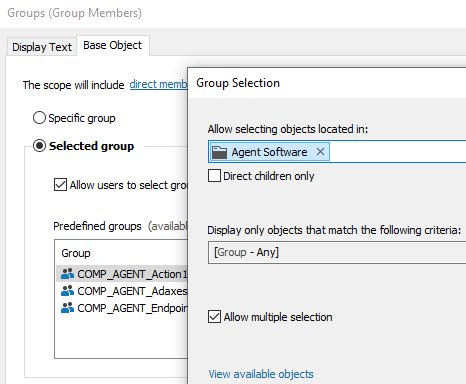
Task: Click the Agent Software location label
Action: (x=269, y=152)
